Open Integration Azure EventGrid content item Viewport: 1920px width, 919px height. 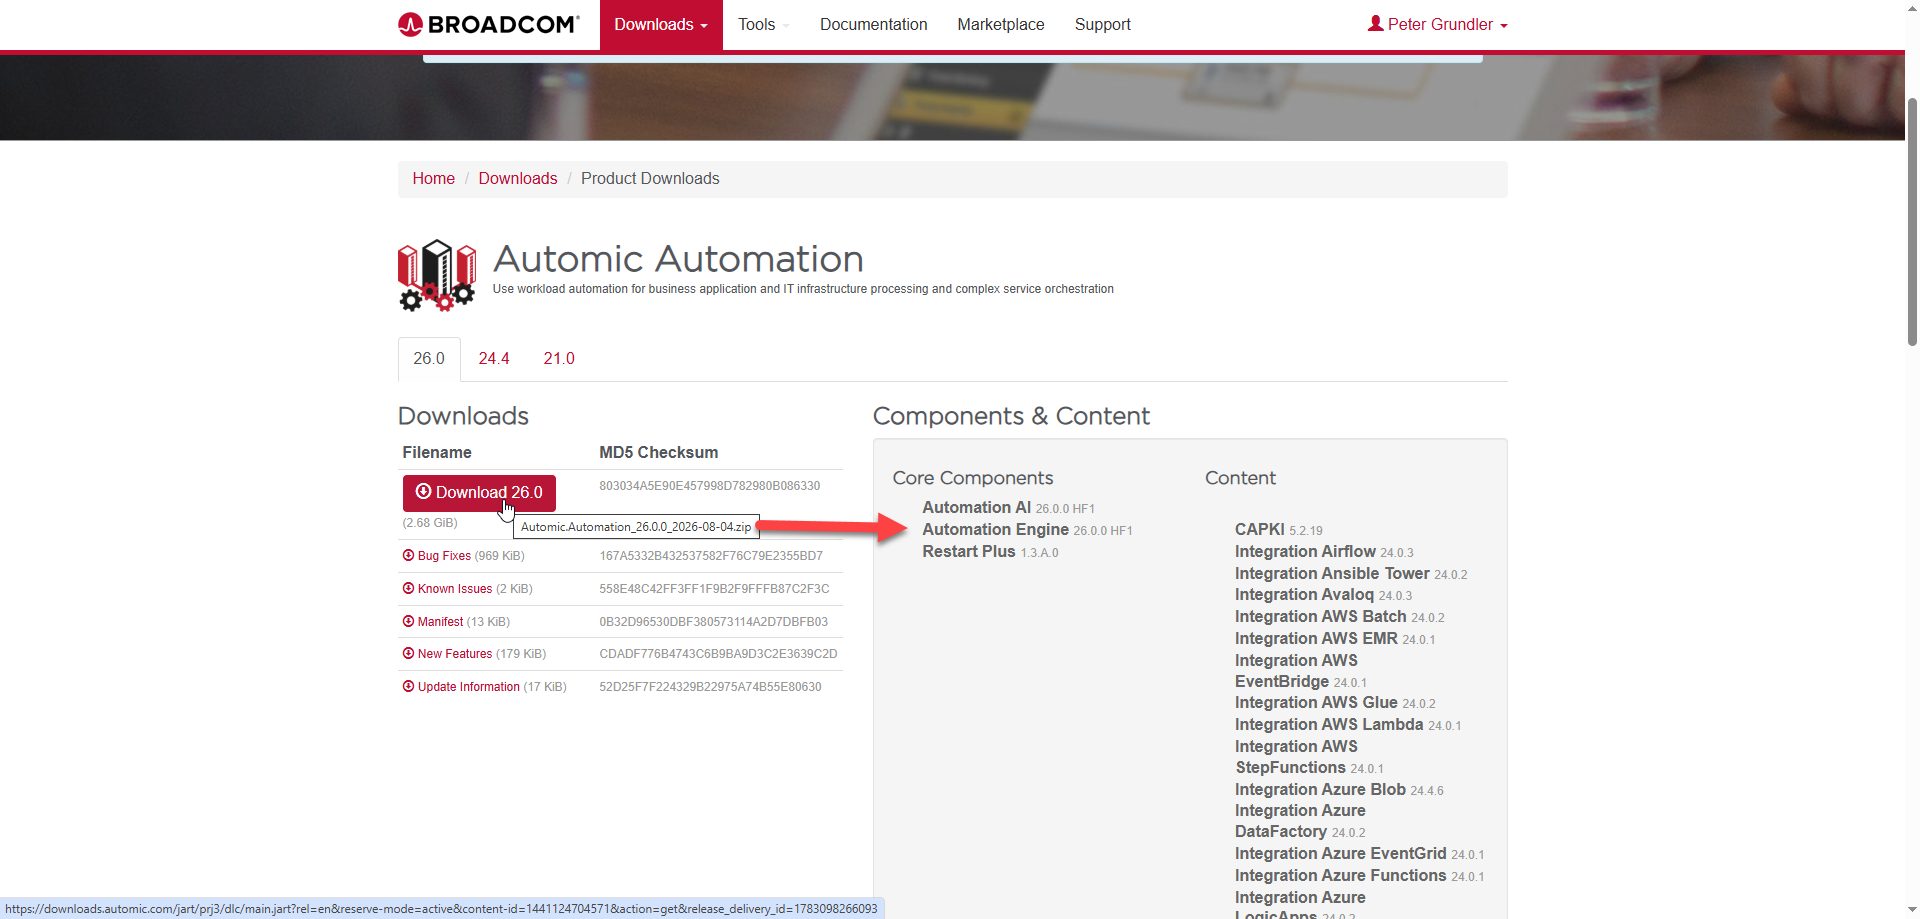[1341, 854]
